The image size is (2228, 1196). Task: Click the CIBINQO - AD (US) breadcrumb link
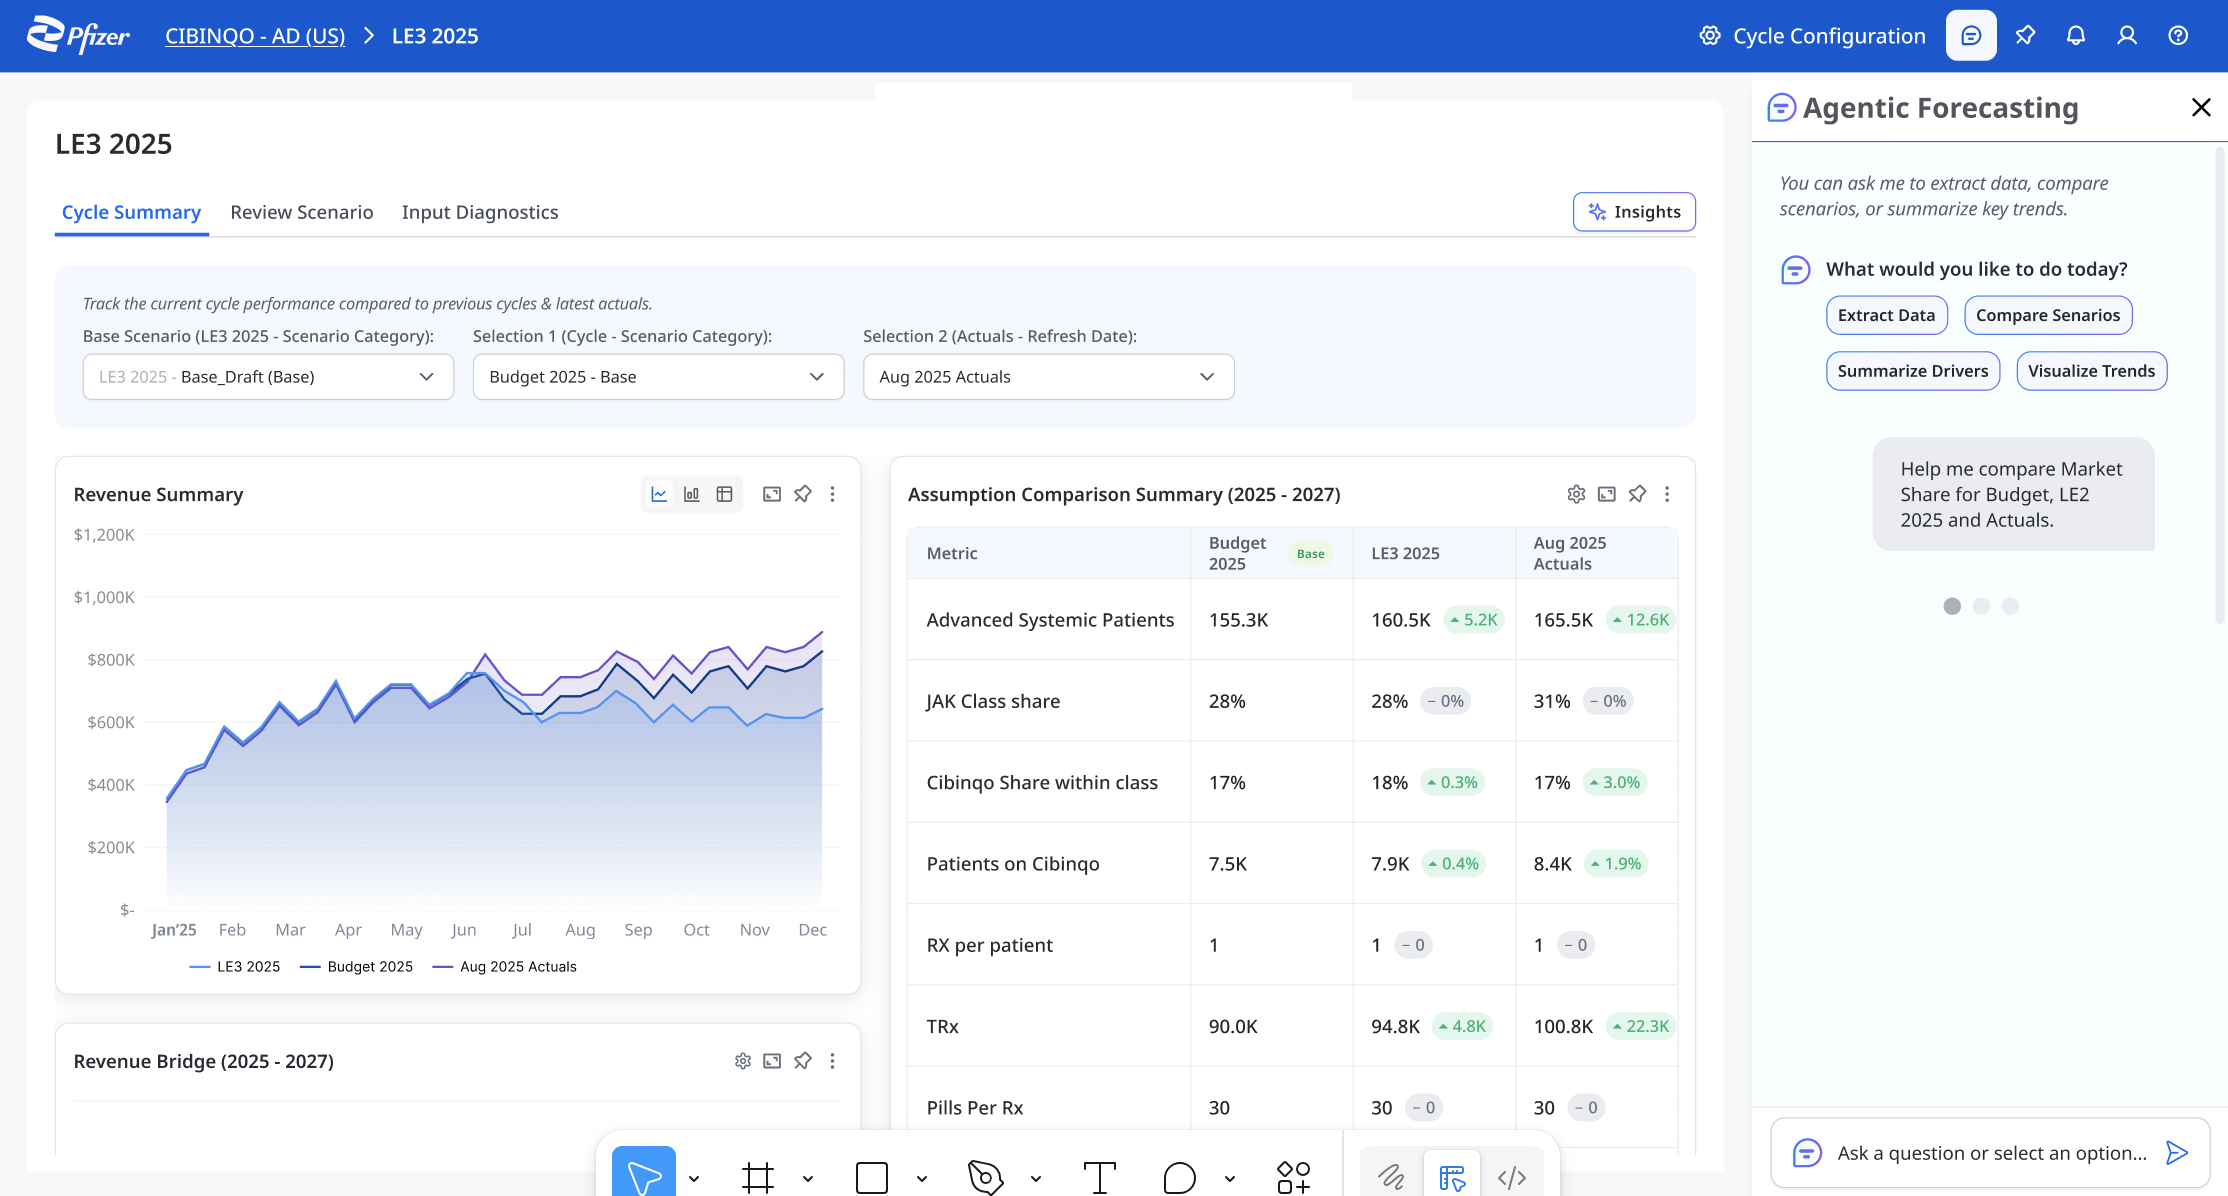(255, 36)
